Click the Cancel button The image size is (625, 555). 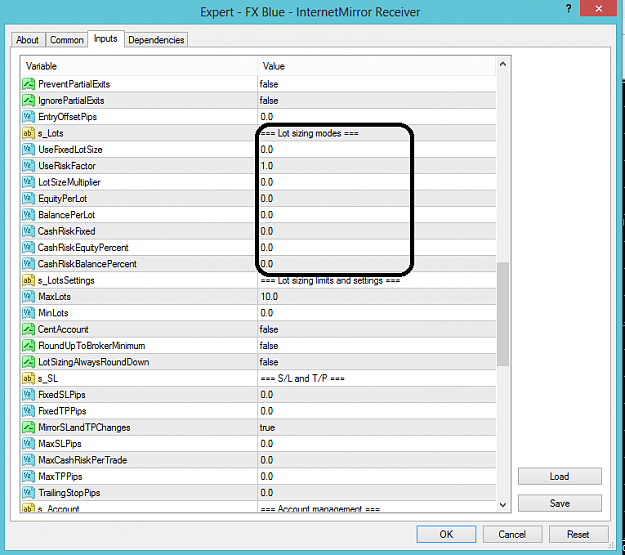512,534
